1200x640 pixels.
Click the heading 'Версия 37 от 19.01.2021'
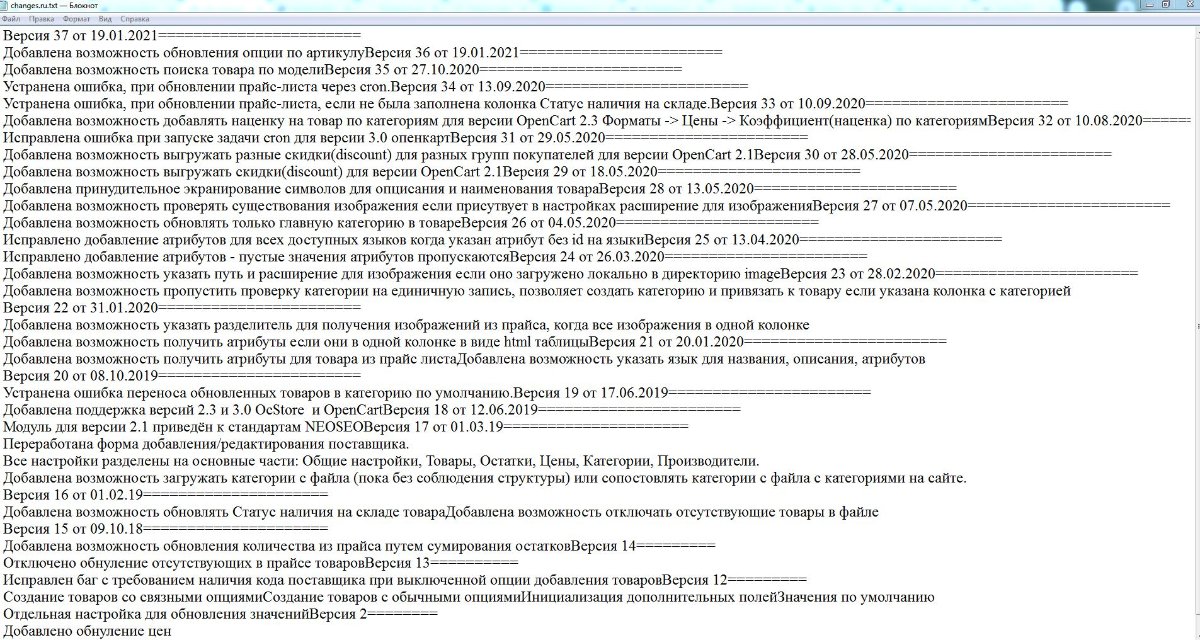coord(82,37)
